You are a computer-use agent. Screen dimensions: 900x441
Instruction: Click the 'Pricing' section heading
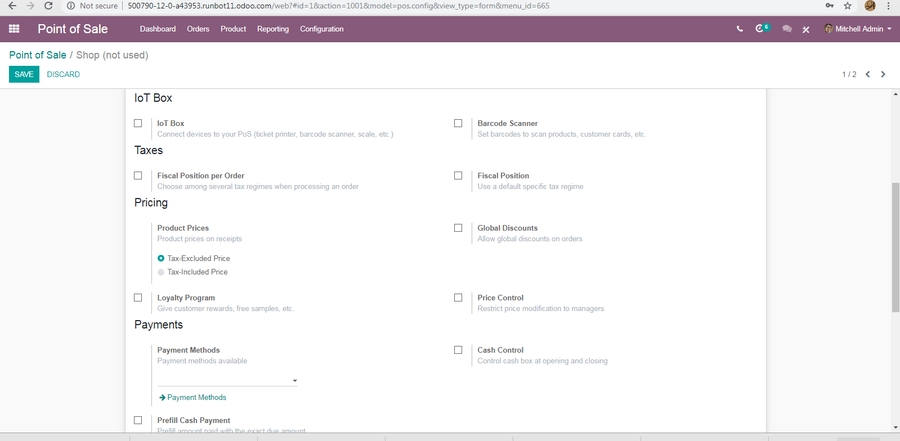click(151, 203)
